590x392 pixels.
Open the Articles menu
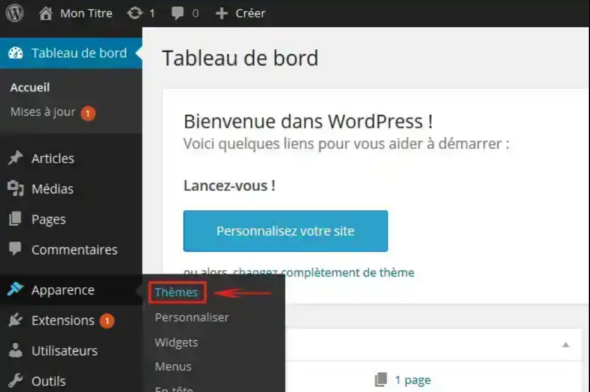tap(53, 158)
